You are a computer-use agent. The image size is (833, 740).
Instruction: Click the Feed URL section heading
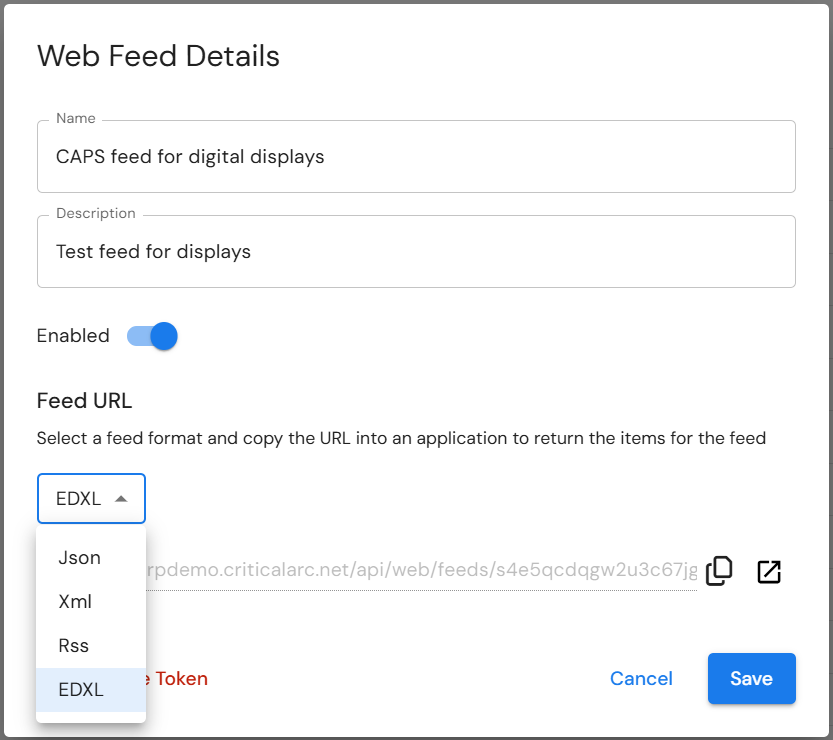tap(84, 401)
